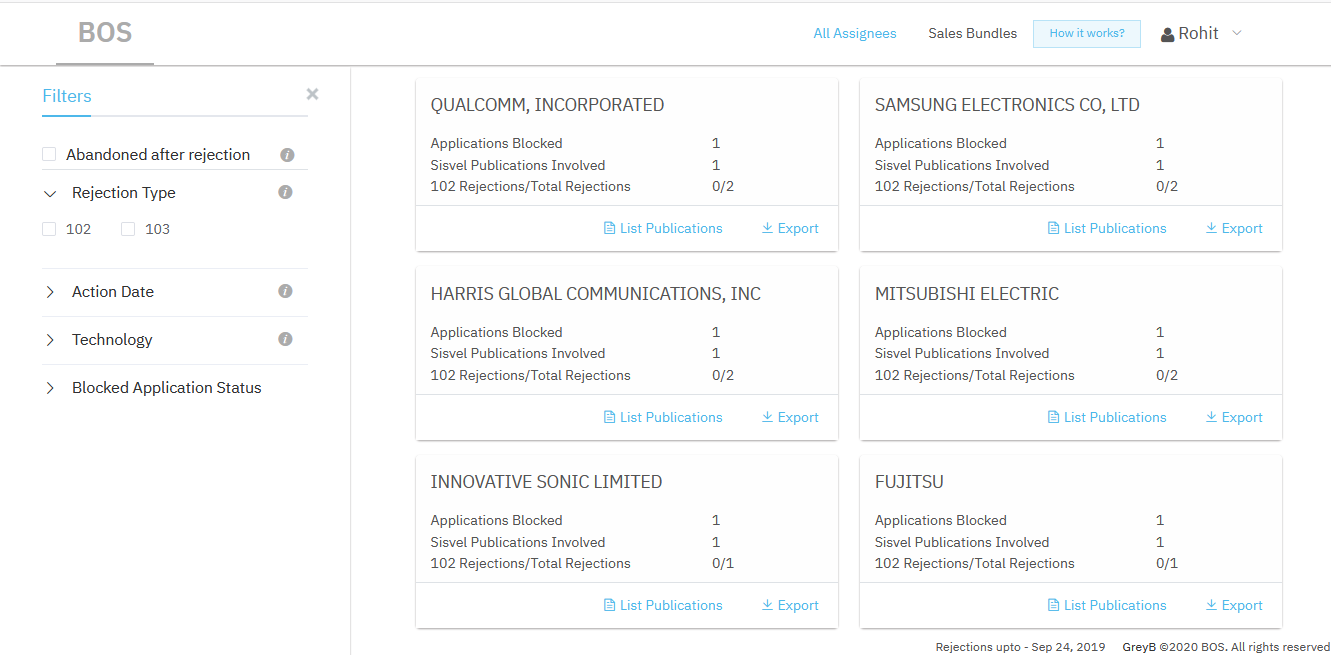Enable Abandoned after rejection checkbox

pyautogui.click(x=49, y=154)
